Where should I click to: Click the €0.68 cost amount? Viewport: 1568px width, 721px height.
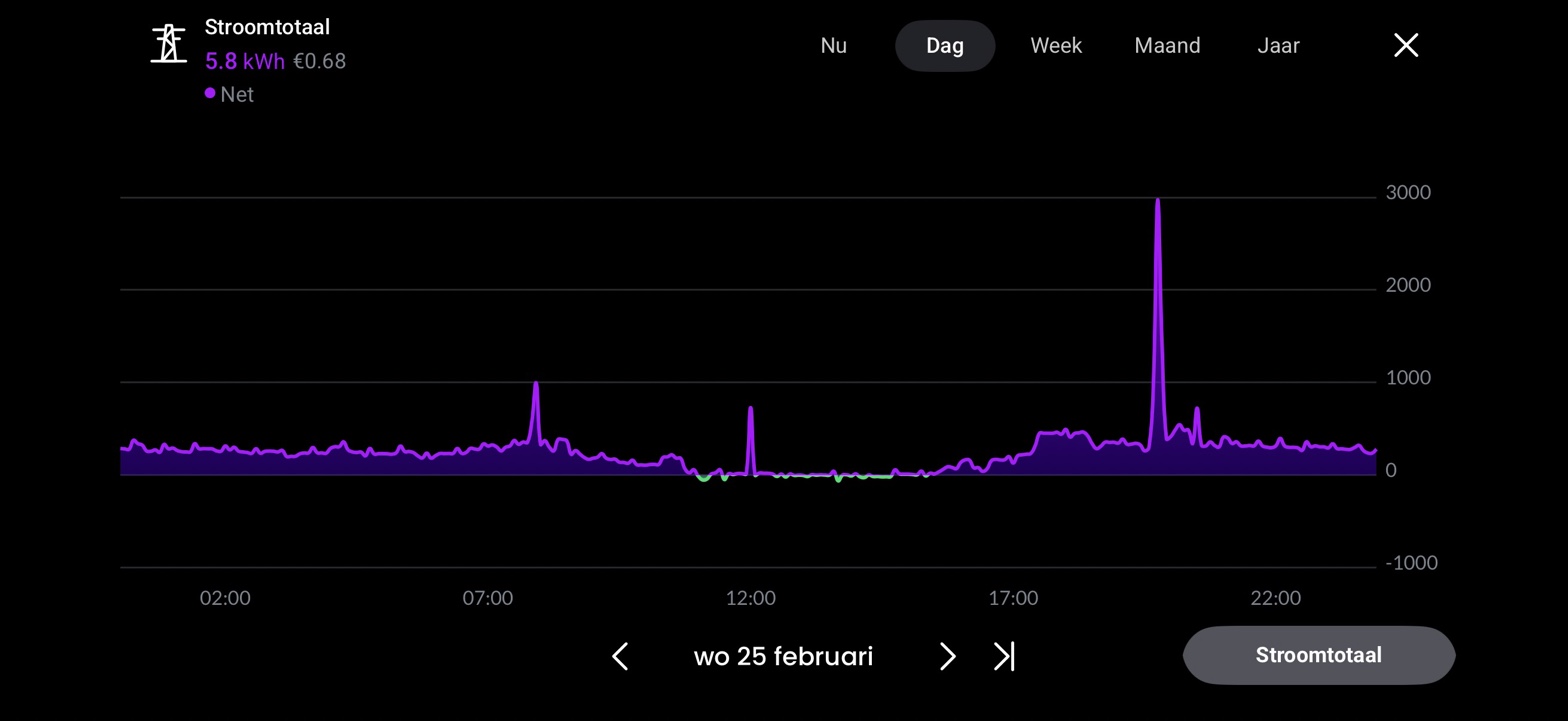pyautogui.click(x=319, y=62)
